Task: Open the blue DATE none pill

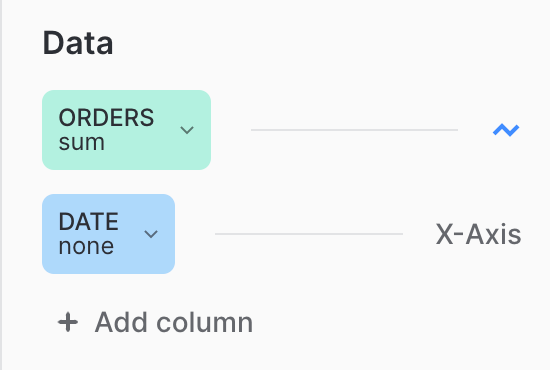Action: pyautogui.click(x=108, y=234)
